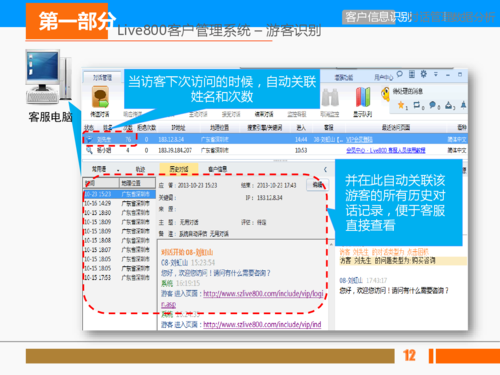Screen dimensions: 500x375
Task: Click the transfer arrows counter icon
Action: [x=417, y=105]
